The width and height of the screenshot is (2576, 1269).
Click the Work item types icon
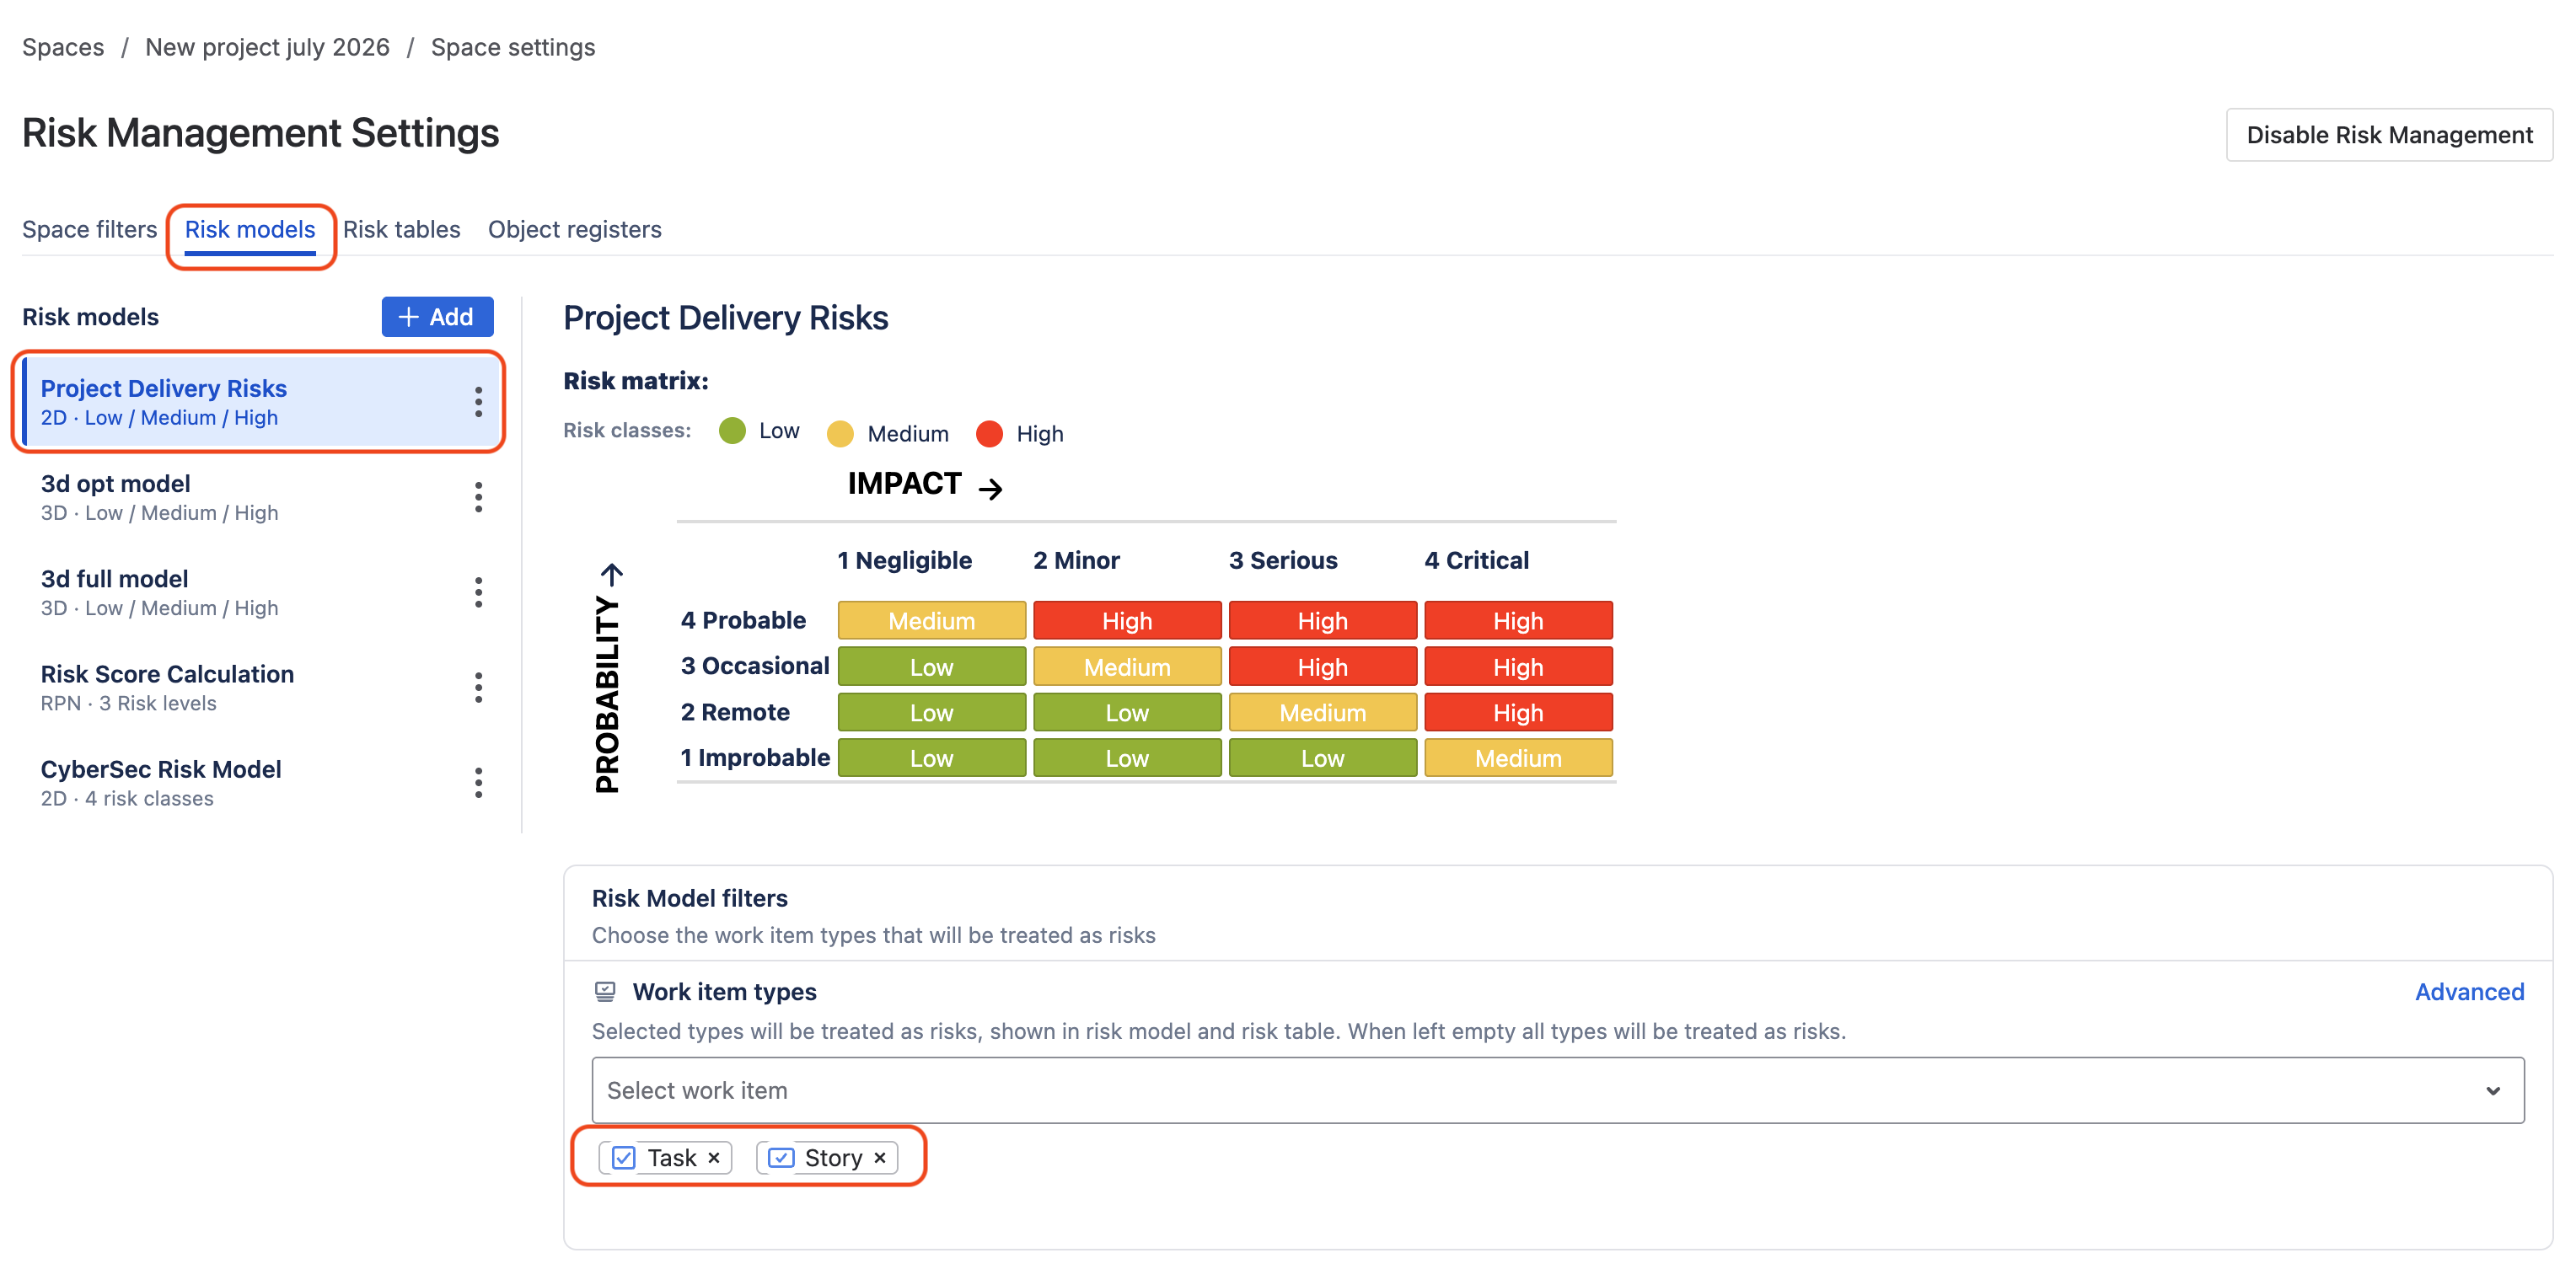click(605, 991)
